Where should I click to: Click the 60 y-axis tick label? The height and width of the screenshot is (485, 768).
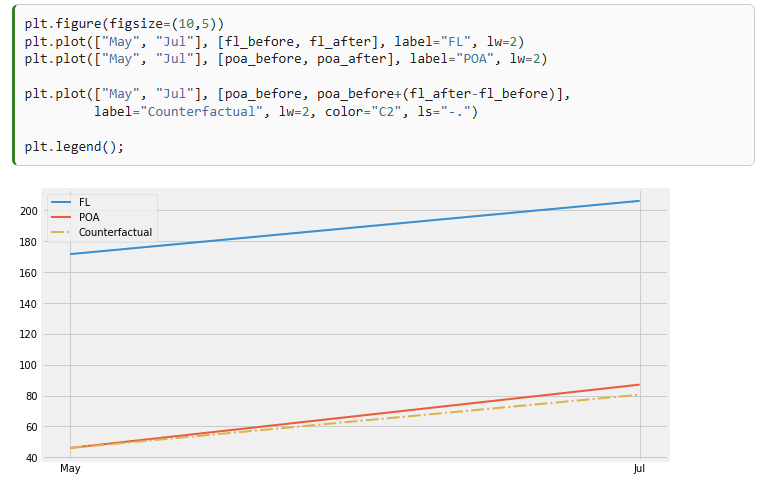click(31, 427)
